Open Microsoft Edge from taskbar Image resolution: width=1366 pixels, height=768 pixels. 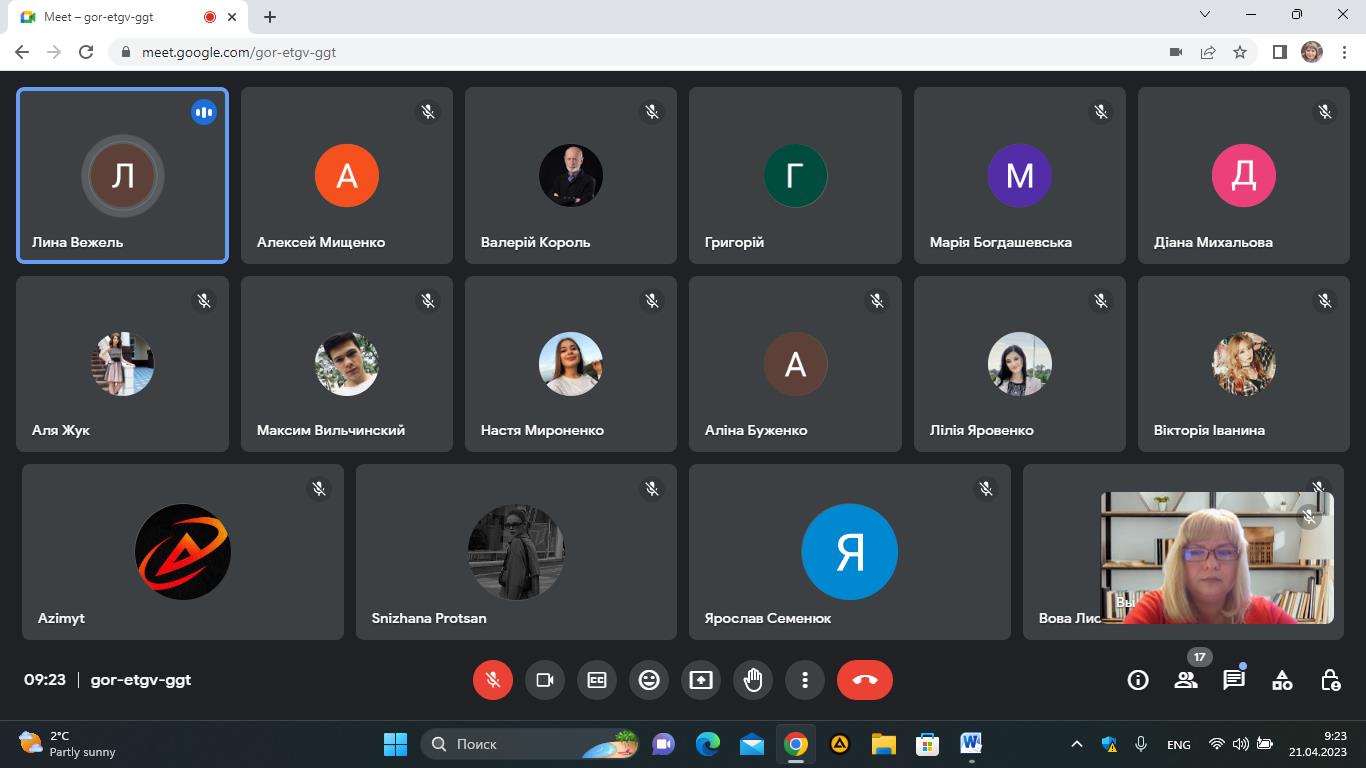708,744
